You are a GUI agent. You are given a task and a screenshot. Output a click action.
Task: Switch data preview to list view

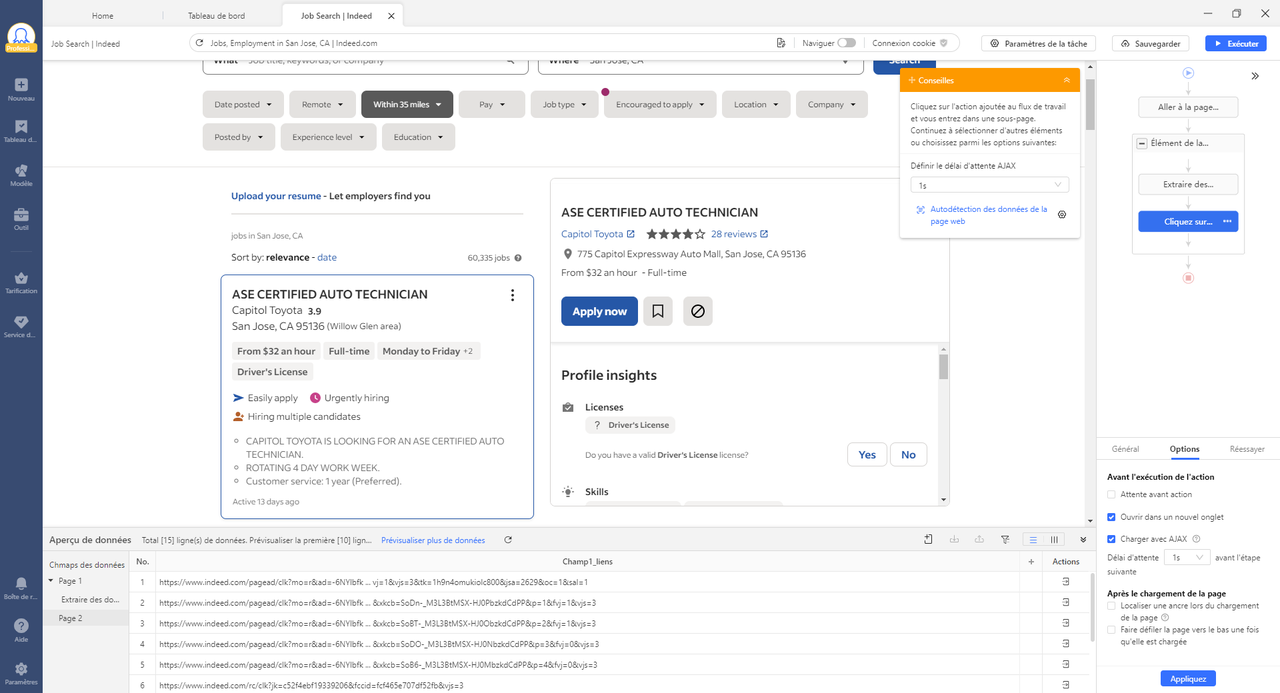1033,540
